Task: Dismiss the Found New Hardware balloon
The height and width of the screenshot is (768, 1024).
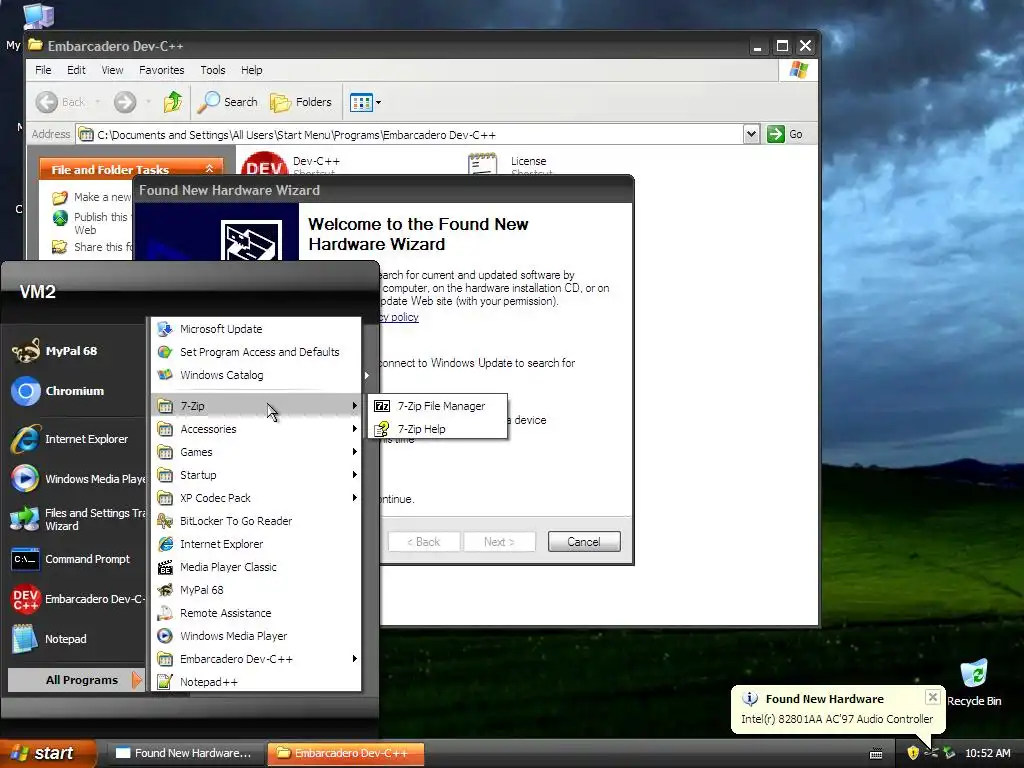Action: (933, 697)
